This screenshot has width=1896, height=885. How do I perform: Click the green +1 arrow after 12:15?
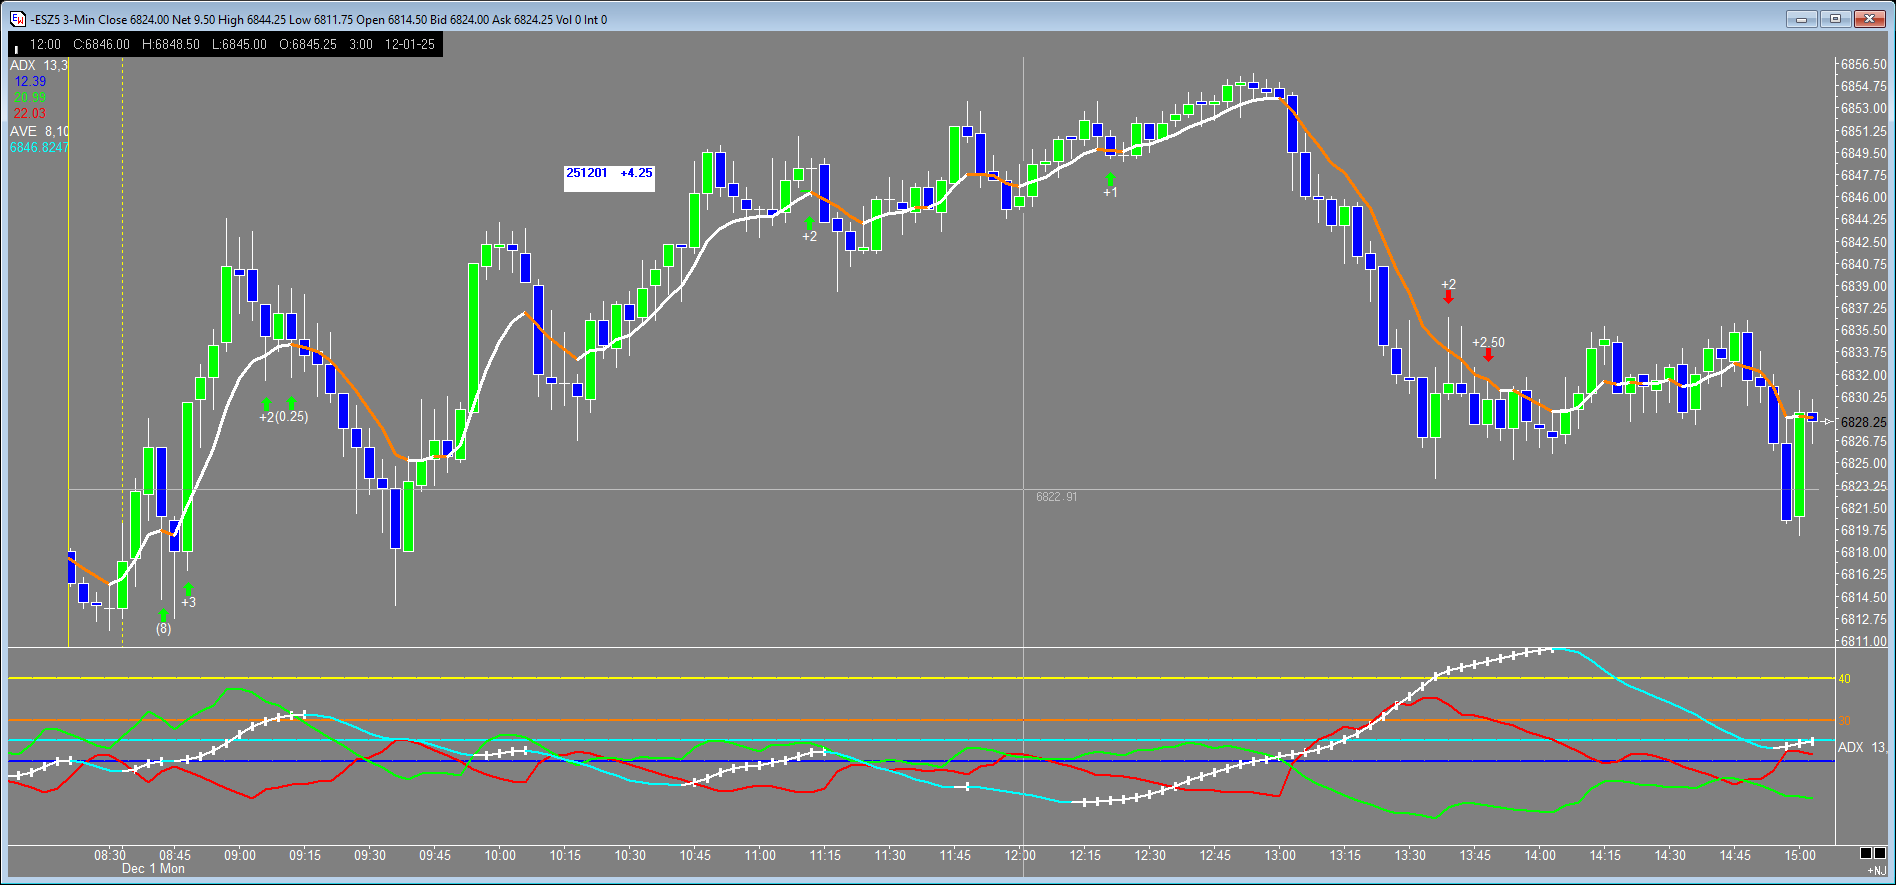point(1110,179)
